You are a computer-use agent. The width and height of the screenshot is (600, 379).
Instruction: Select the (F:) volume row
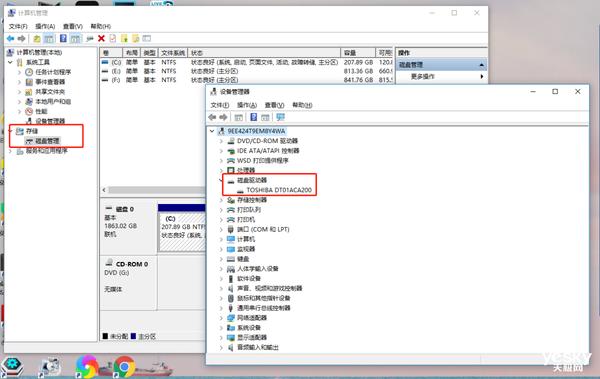246,80
